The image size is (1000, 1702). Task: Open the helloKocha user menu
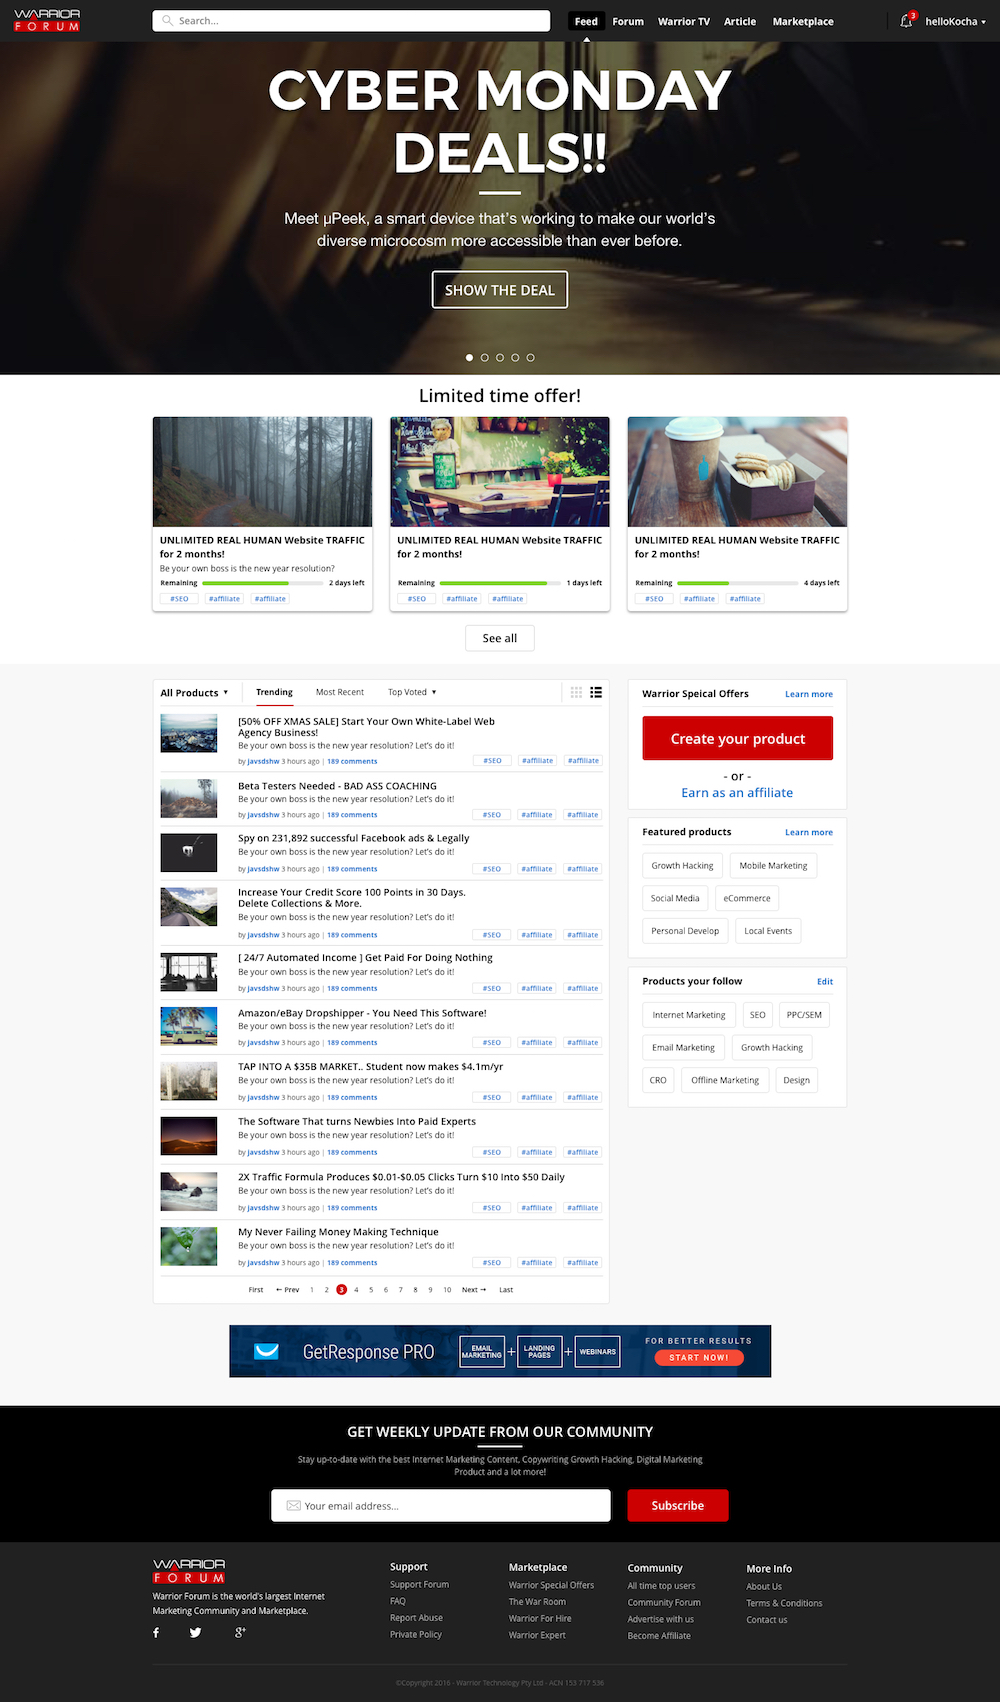coord(954,21)
